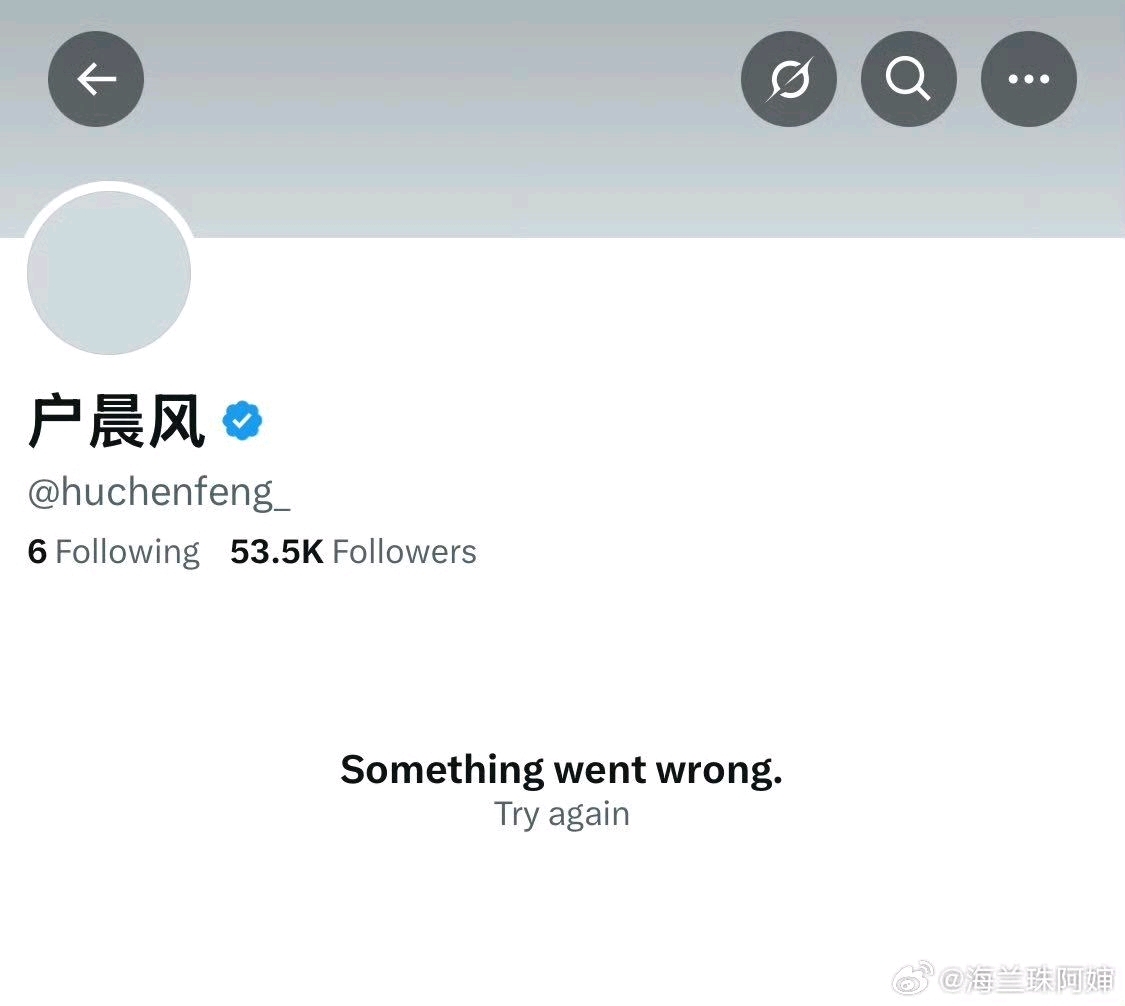Click Try again to reload
Viewport: 1125px width, 1006px height.
point(562,814)
